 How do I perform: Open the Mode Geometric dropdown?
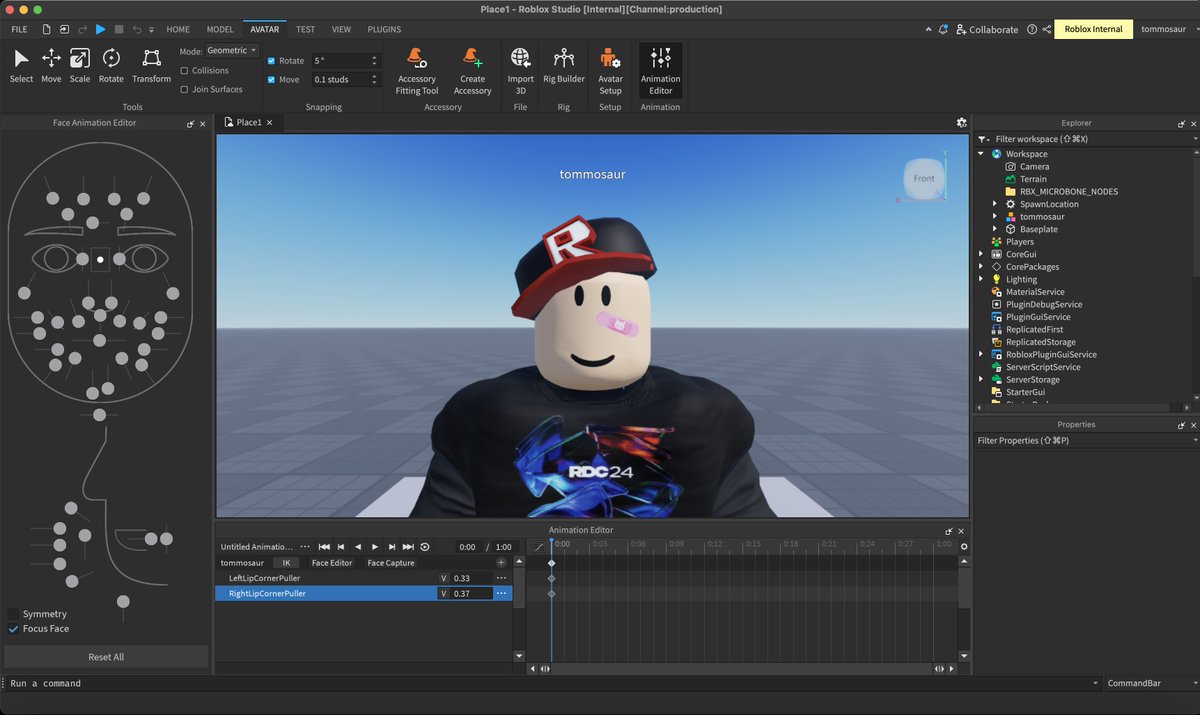(233, 50)
